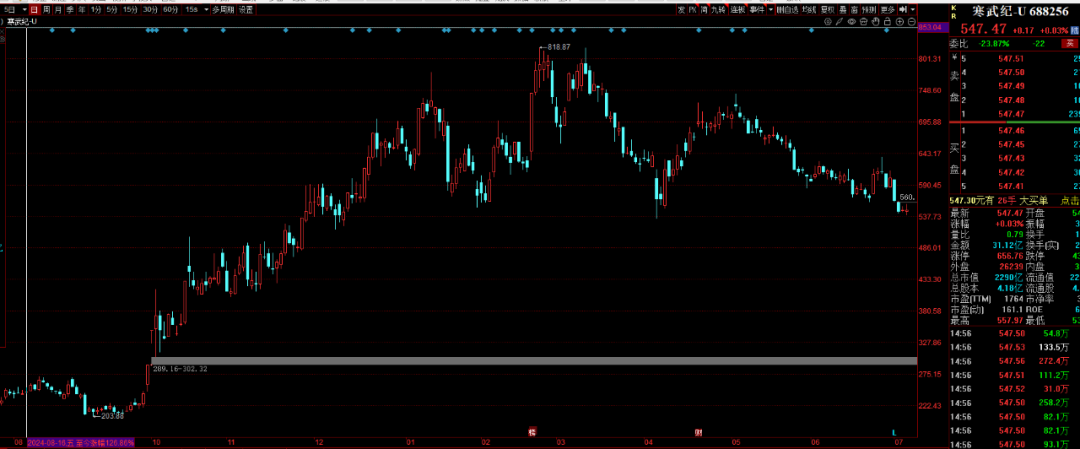Click the 预测 forecast button

click(869, 10)
